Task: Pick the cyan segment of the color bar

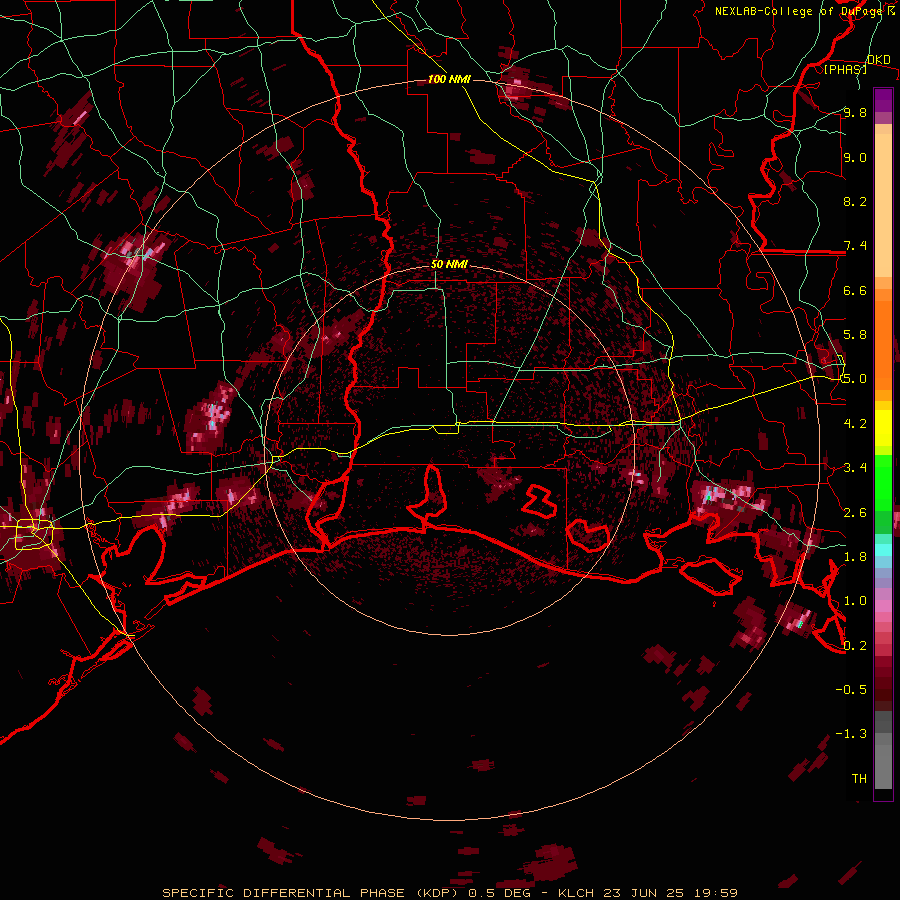Action: pos(883,549)
